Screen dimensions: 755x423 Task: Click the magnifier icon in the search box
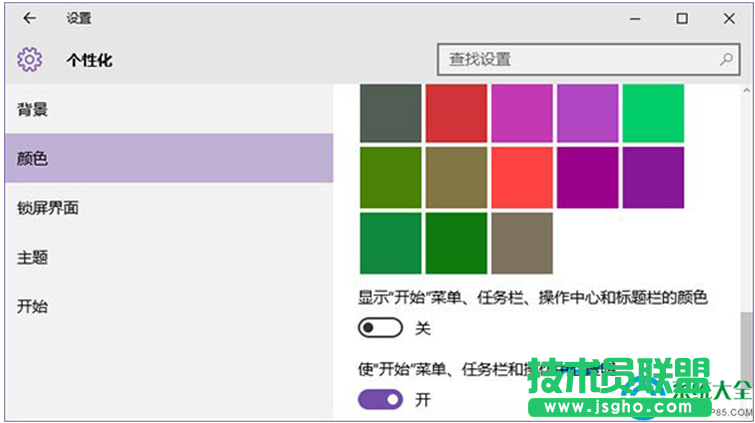coord(726,60)
